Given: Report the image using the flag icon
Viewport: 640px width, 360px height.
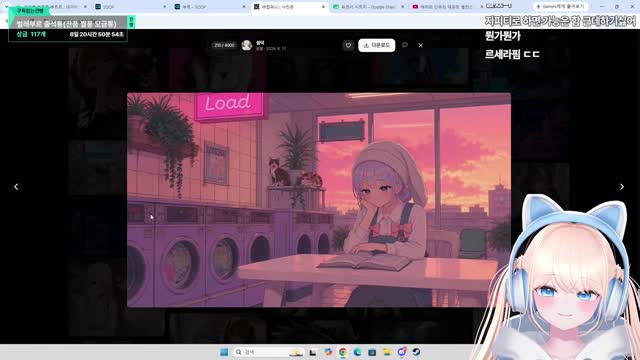Looking at the screenshot, I should [405, 45].
